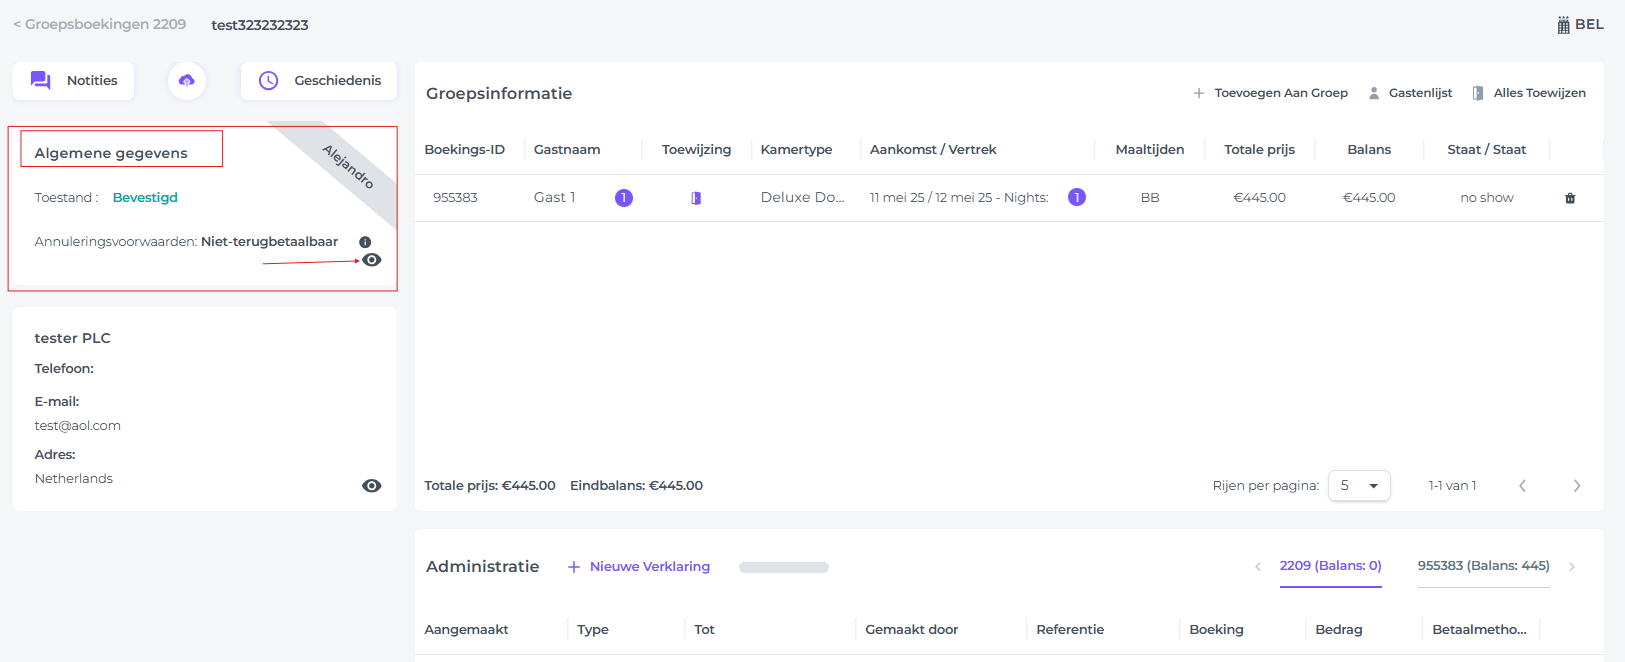Switch to 955383 (Balans: 445) tab
Screen dimensions: 1625x662
tap(1484, 566)
